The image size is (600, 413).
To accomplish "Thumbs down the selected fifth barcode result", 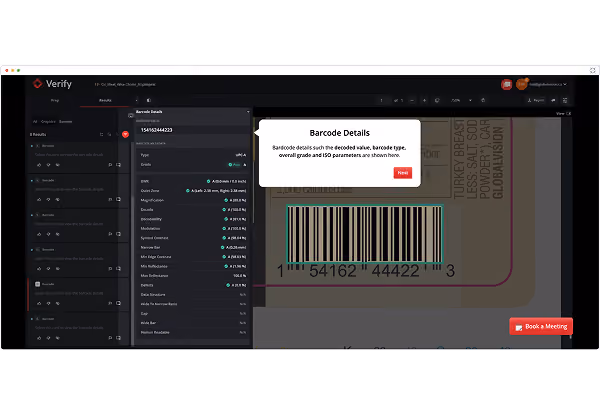I will 48,304.
